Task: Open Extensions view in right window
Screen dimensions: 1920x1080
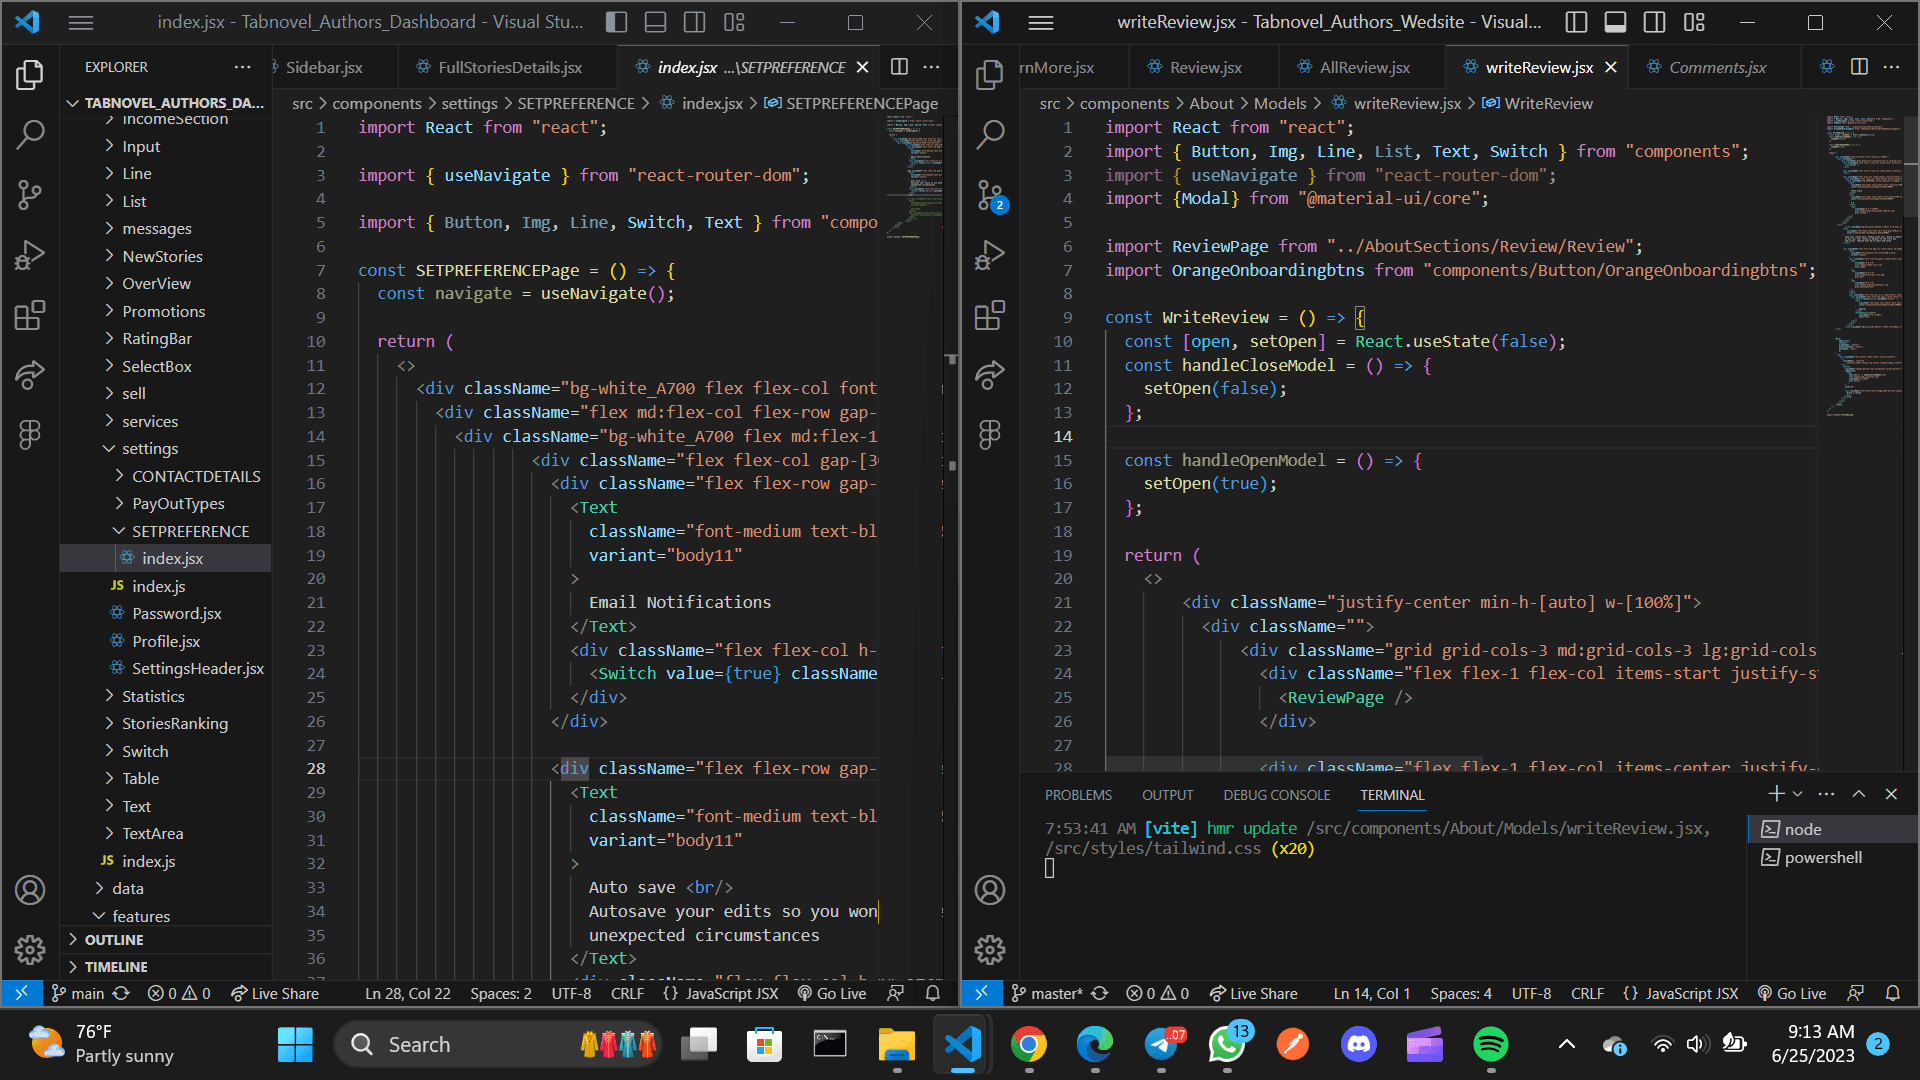Action: coord(990,315)
